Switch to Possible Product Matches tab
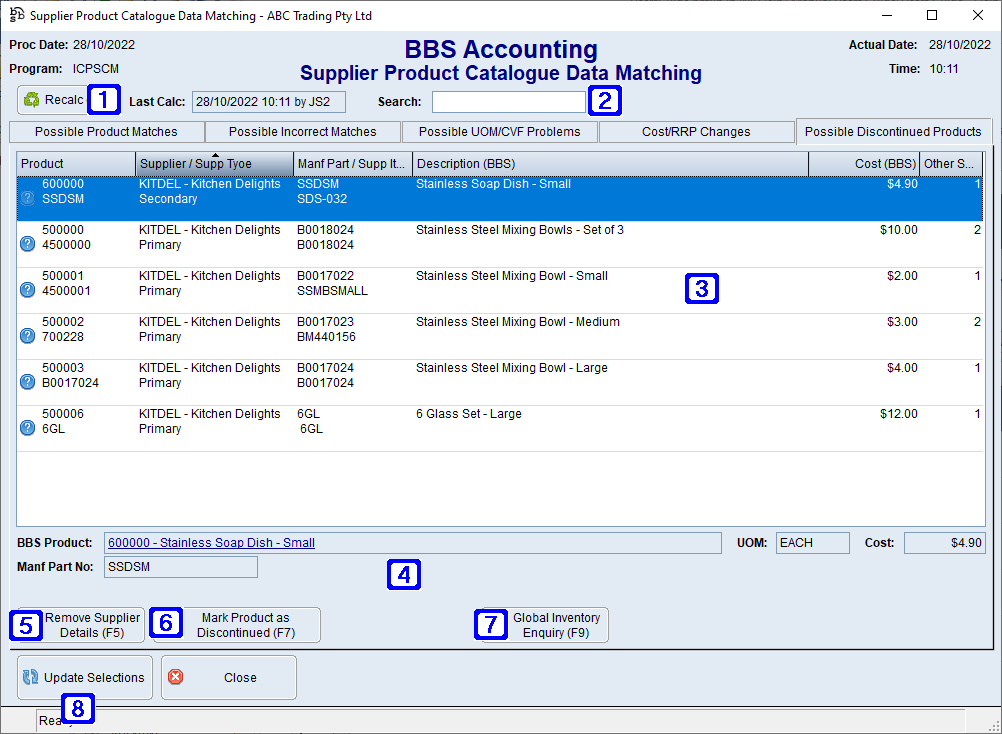The height and width of the screenshot is (734, 1002). click(x=106, y=131)
